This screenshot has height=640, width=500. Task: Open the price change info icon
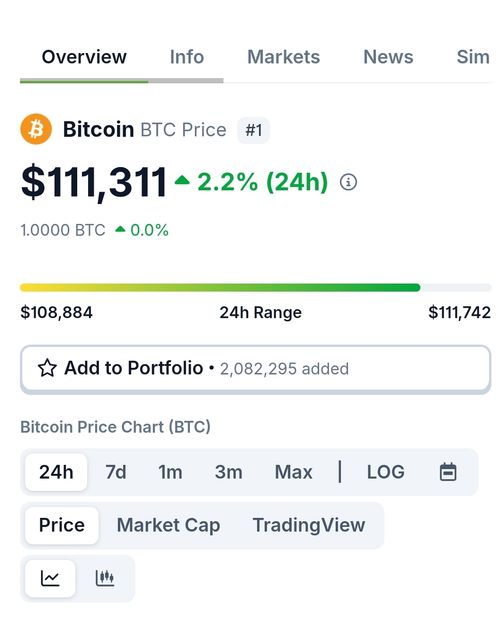coord(348,182)
